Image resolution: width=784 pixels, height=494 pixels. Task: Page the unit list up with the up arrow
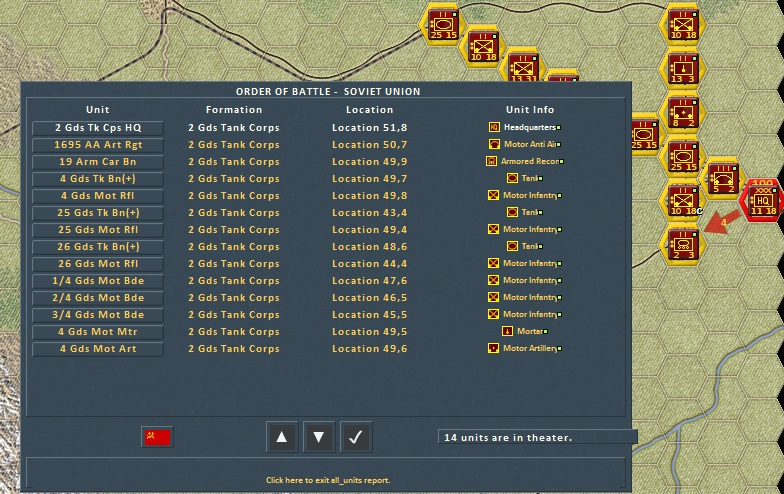282,437
